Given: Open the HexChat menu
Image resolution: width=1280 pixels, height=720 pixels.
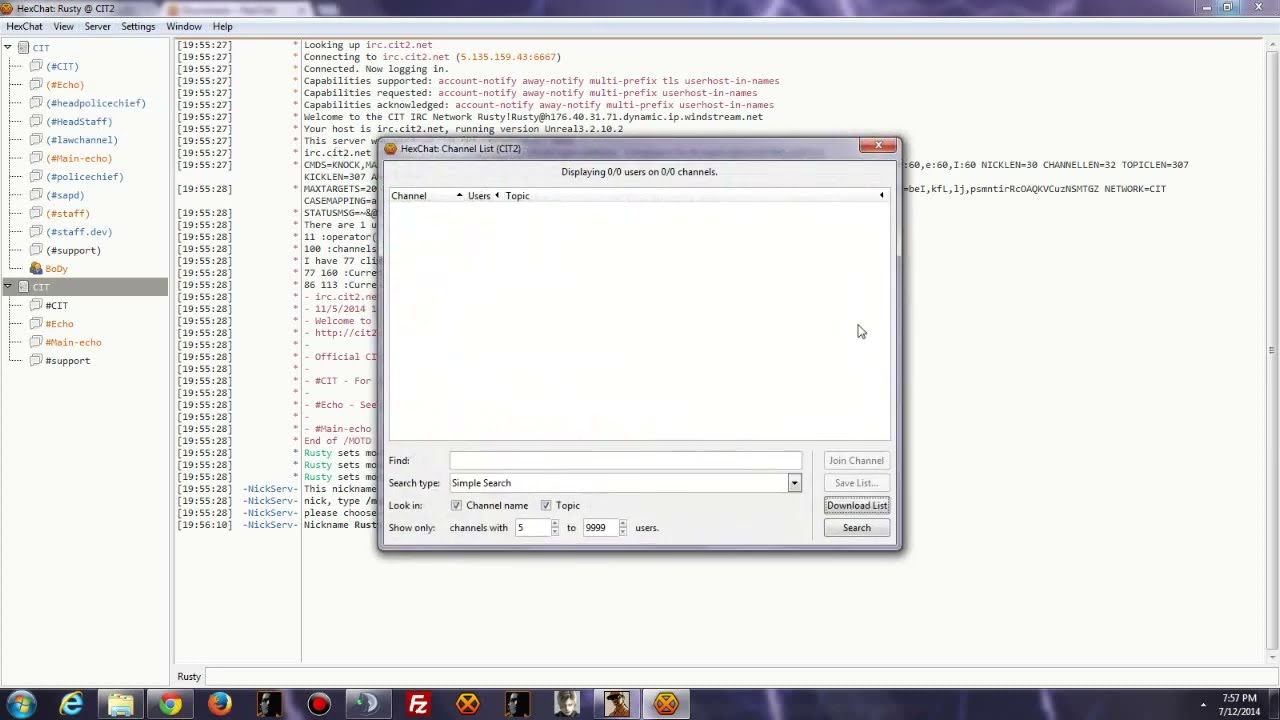Looking at the screenshot, I should (24, 27).
